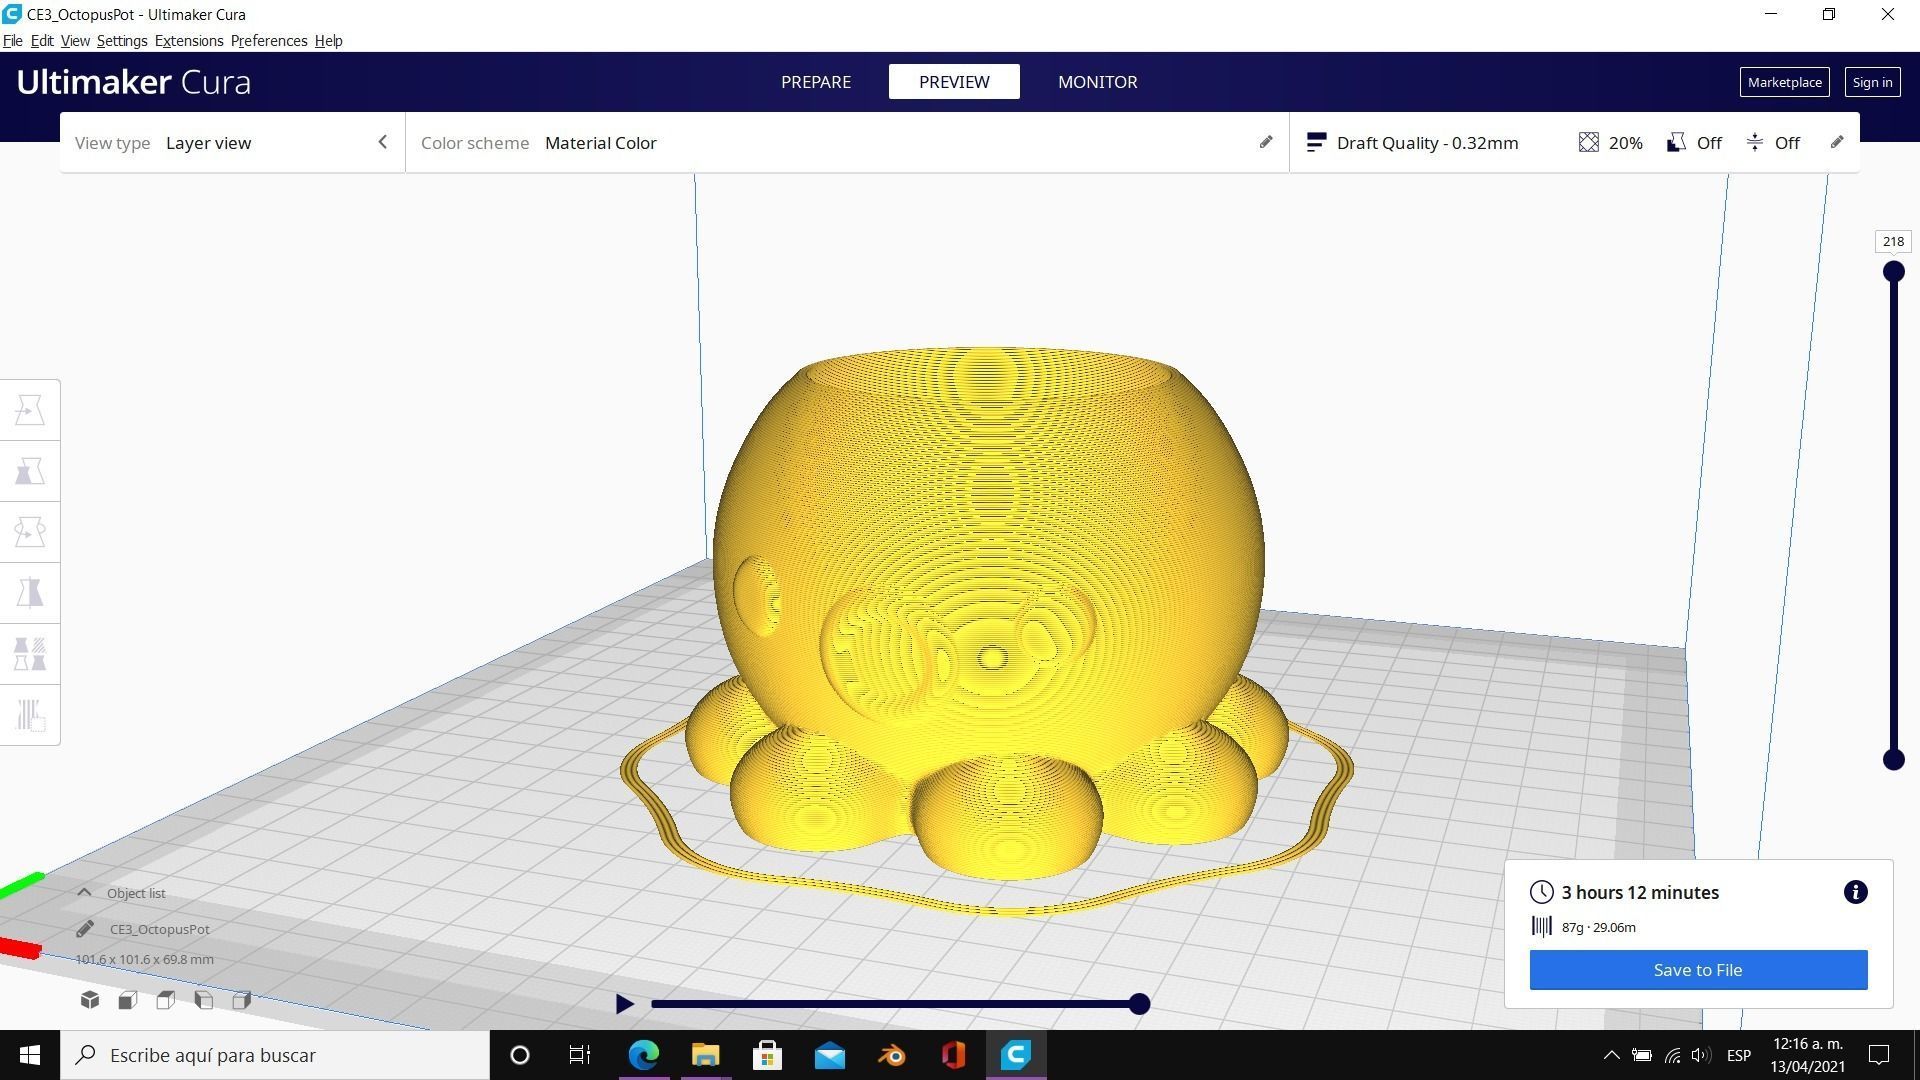Image resolution: width=1920 pixels, height=1080 pixels.
Task: Switch to the MONITOR stage
Action: pyautogui.click(x=1097, y=82)
